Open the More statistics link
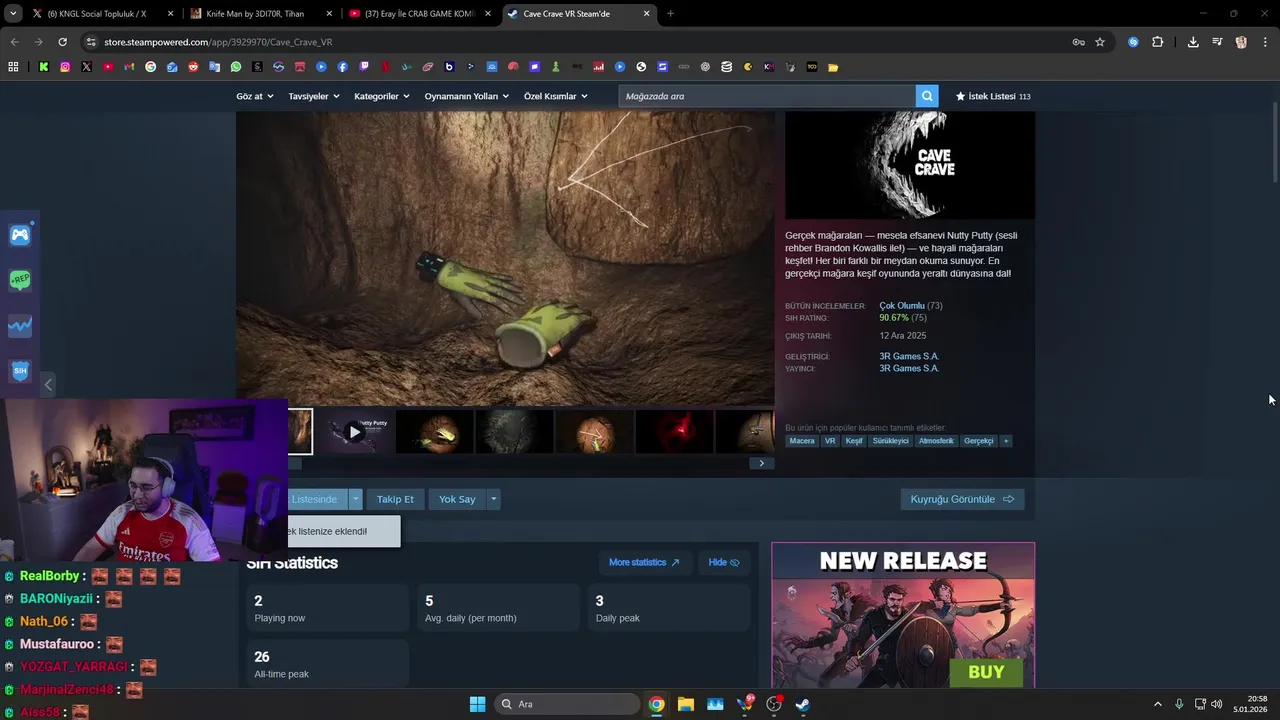 click(x=644, y=562)
